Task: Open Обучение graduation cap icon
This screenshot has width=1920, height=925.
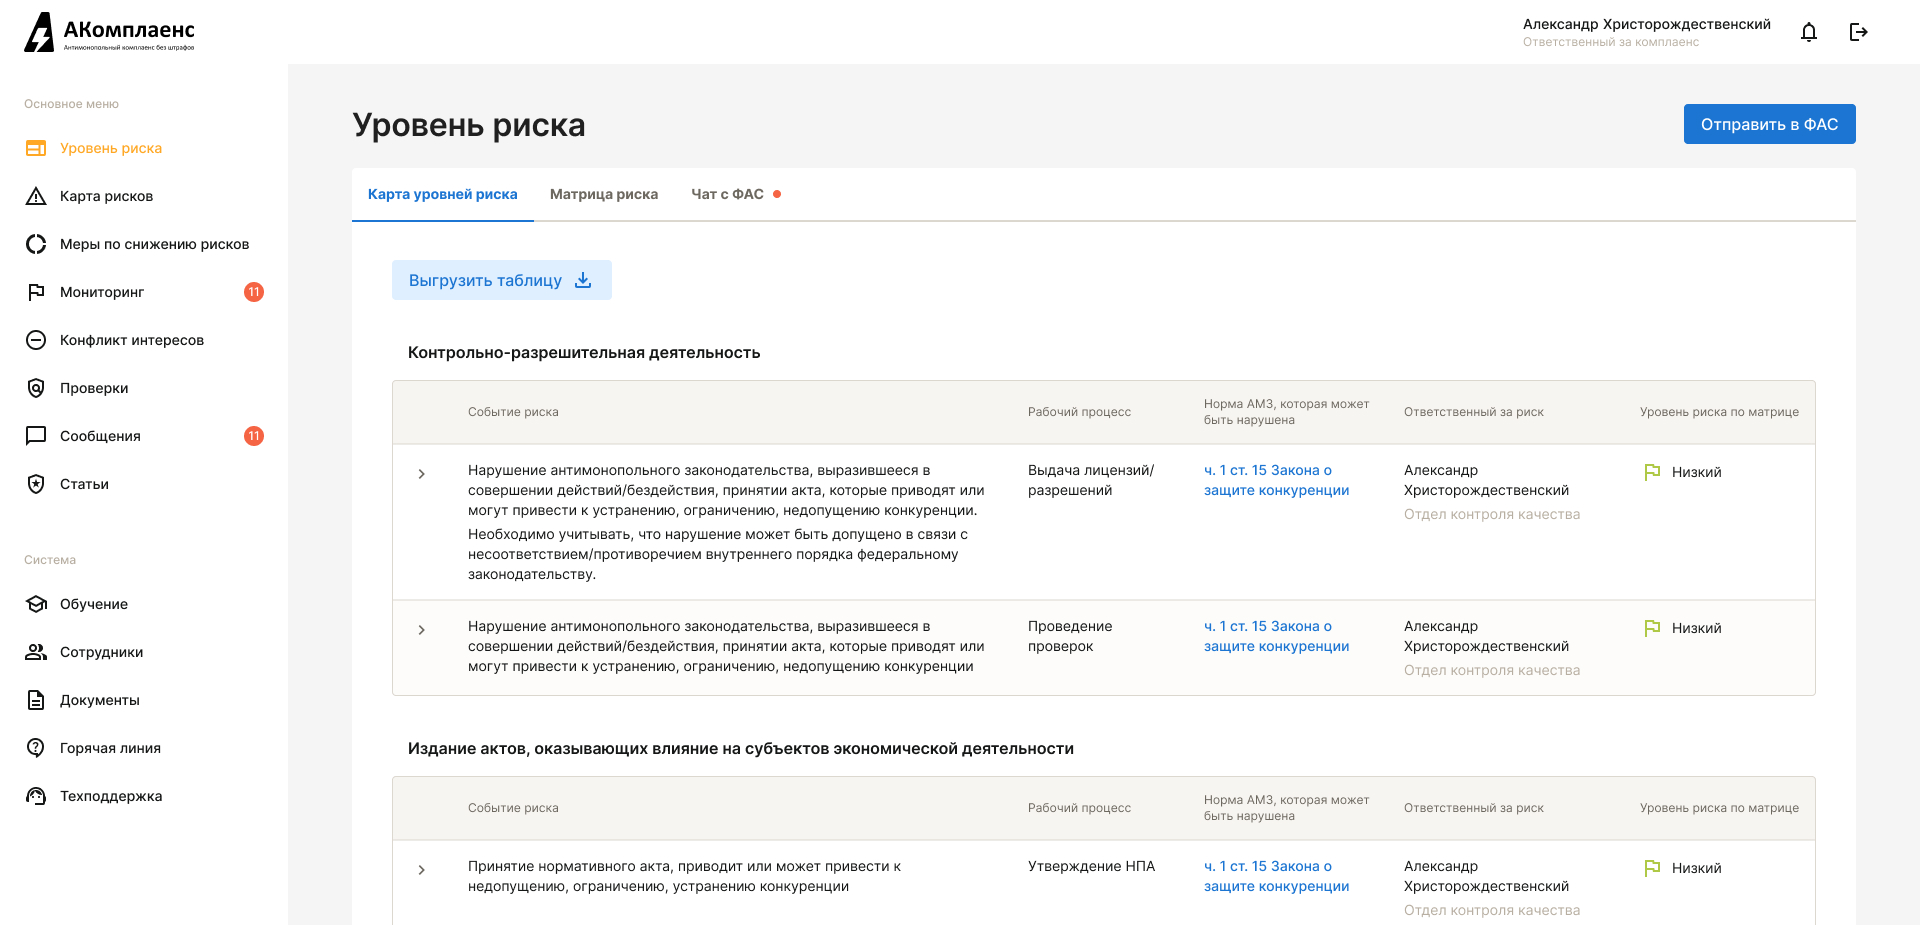Action: tap(36, 604)
